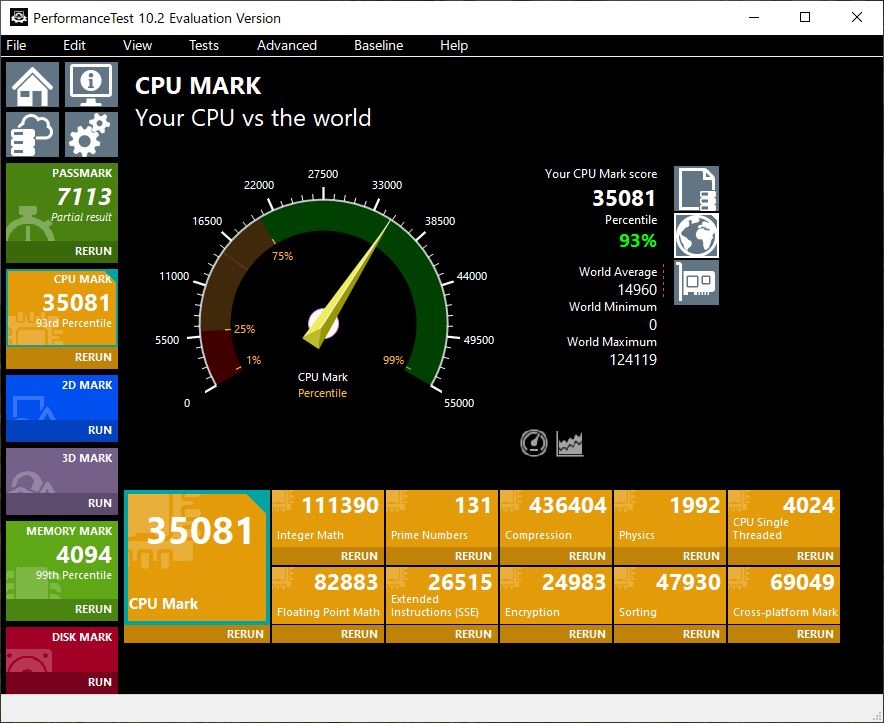Rerun under the large CPU Mark tile
The height and width of the screenshot is (723, 884).
[245, 634]
